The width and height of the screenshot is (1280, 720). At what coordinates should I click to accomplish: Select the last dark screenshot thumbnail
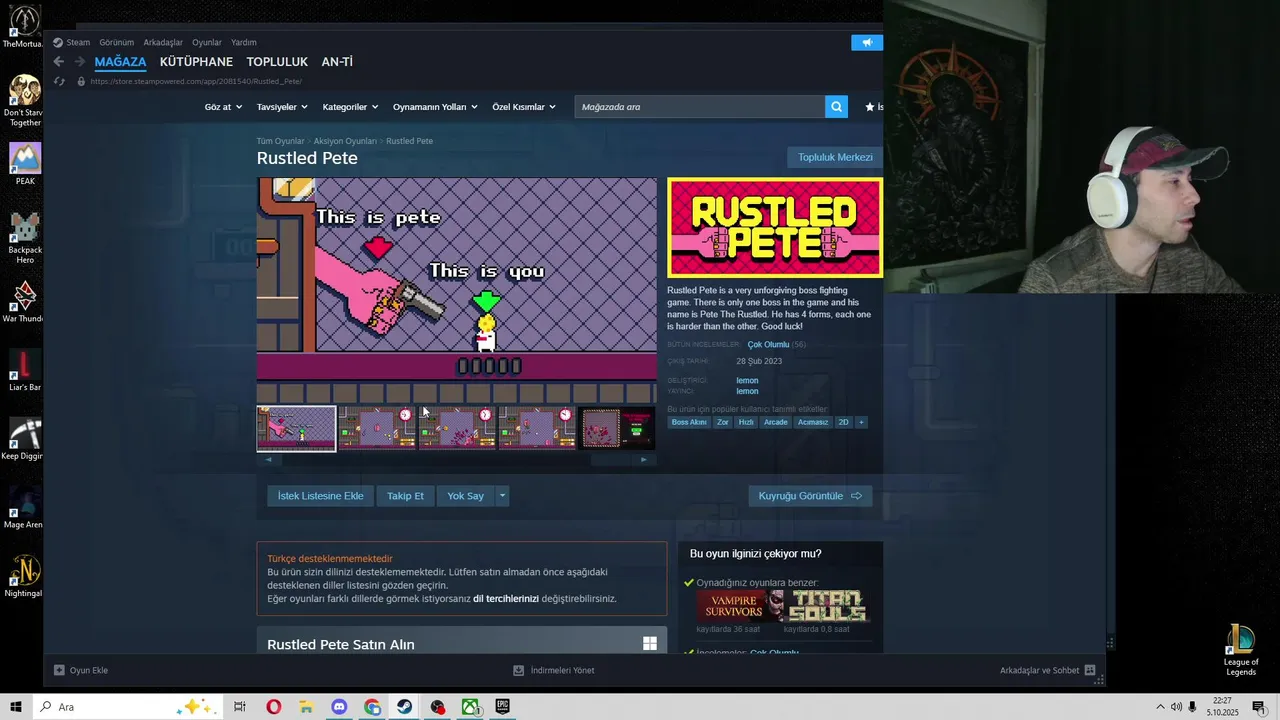(617, 428)
